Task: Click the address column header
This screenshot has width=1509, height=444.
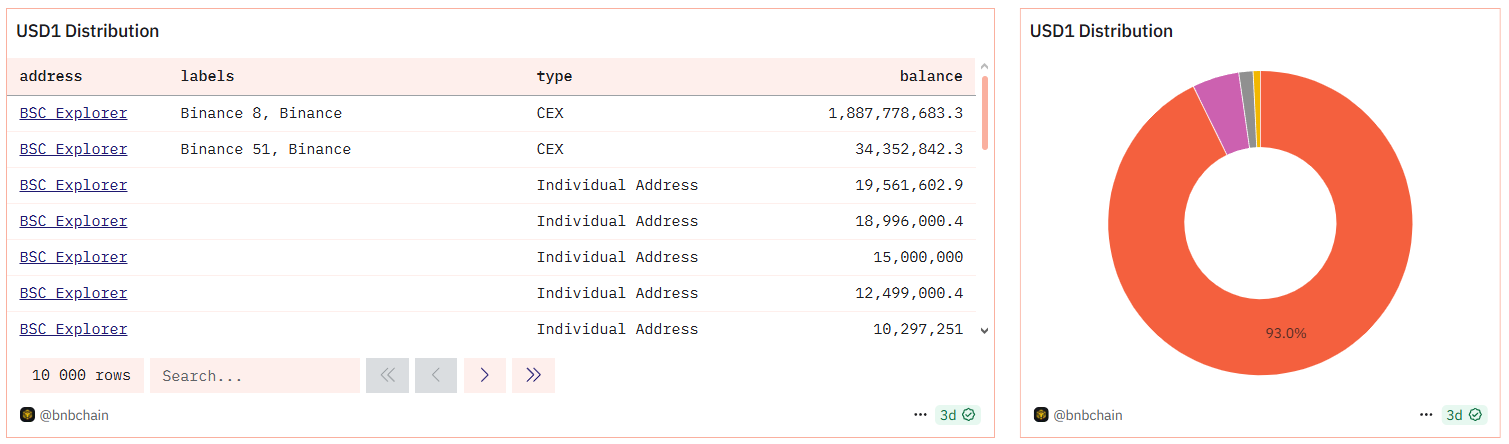Action: pyautogui.click(x=51, y=76)
